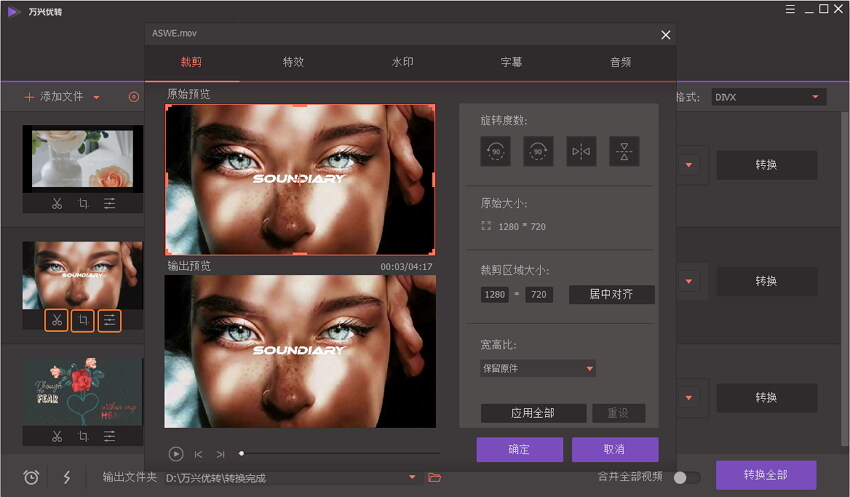Expand the 输出文件夹 path dropdown
The height and width of the screenshot is (497, 850).
[x=411, y=477]
